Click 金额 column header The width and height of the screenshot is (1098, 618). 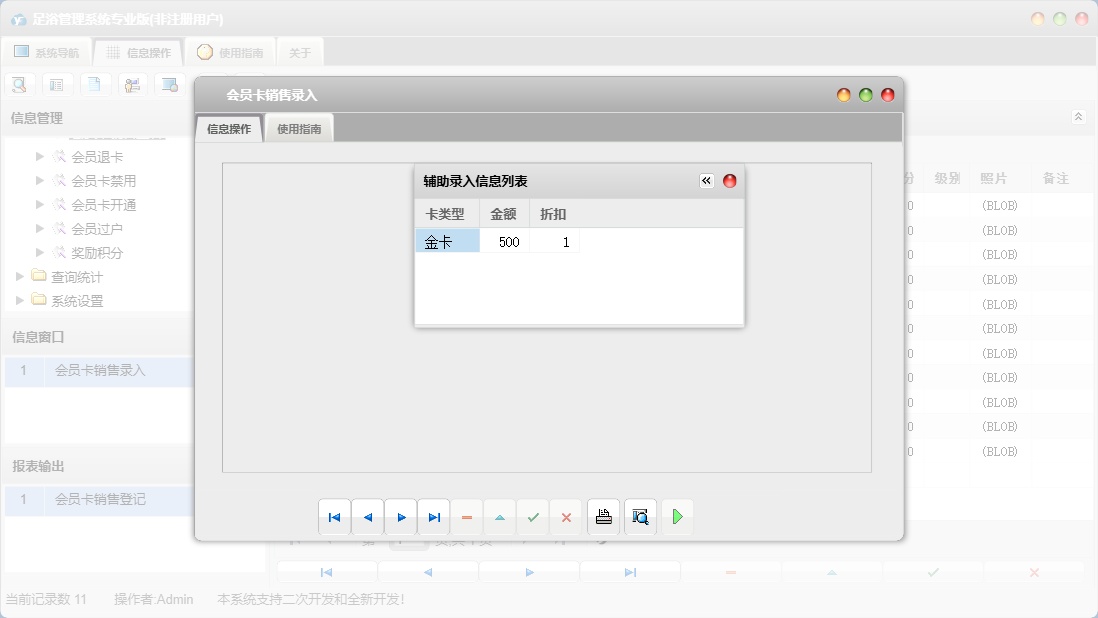pos(503,214)
